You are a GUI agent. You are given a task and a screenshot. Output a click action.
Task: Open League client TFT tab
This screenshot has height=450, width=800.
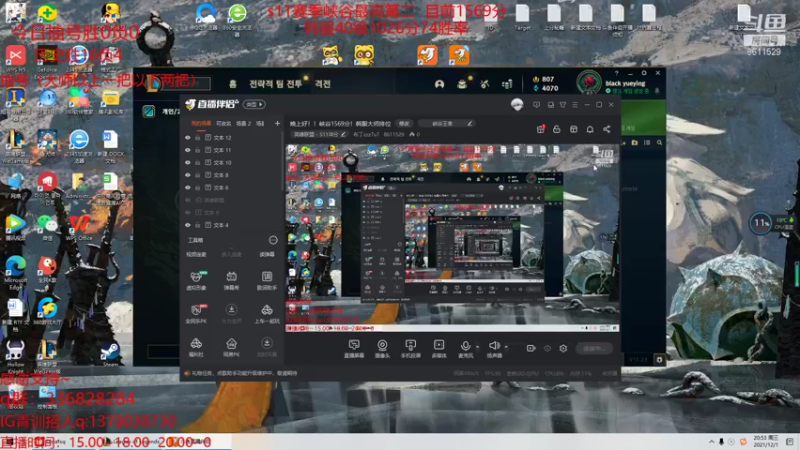[x=276, y=84]
